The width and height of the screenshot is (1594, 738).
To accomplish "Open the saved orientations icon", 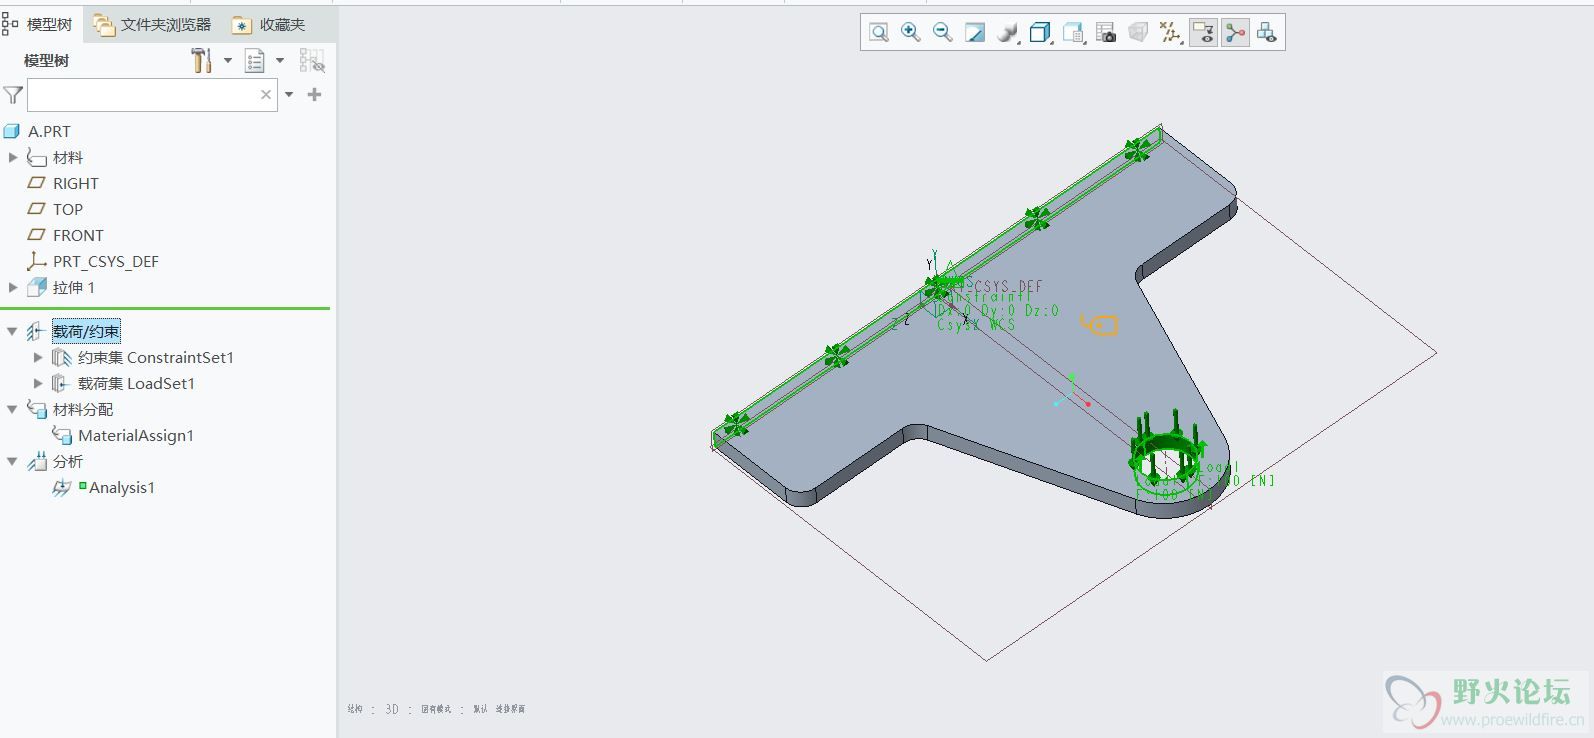I will point(1073,33).
